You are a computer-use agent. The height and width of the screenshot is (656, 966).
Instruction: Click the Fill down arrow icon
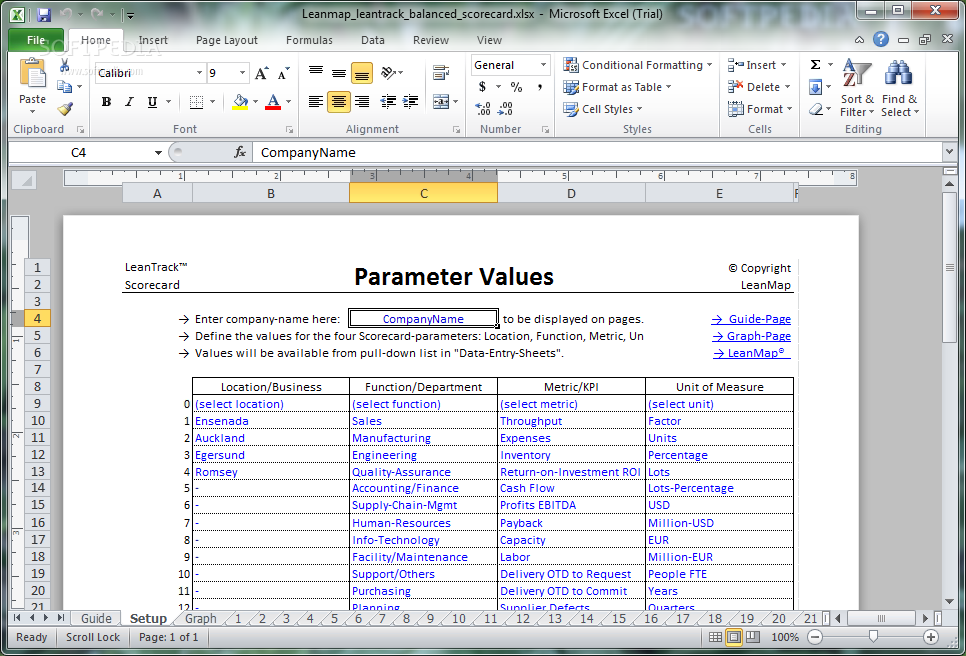[815, 87]
